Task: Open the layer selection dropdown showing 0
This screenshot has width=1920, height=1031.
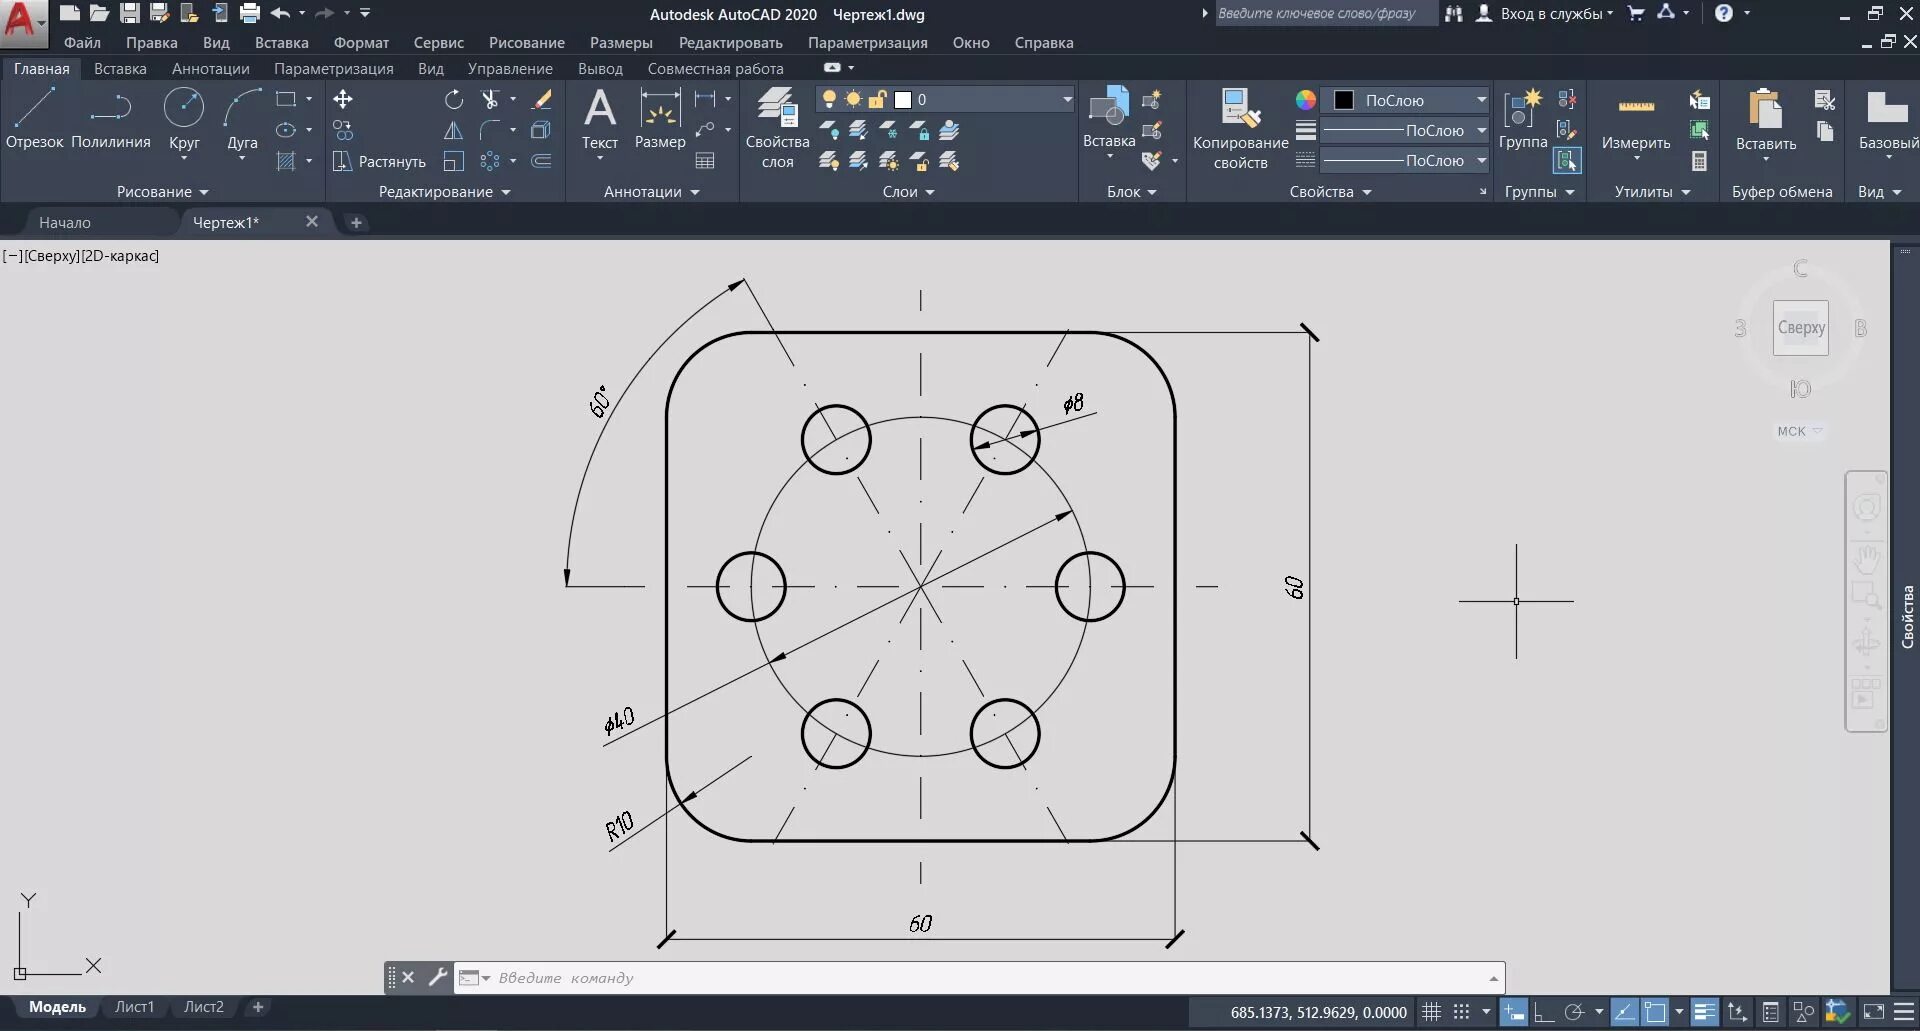Action: pos(945,99)
